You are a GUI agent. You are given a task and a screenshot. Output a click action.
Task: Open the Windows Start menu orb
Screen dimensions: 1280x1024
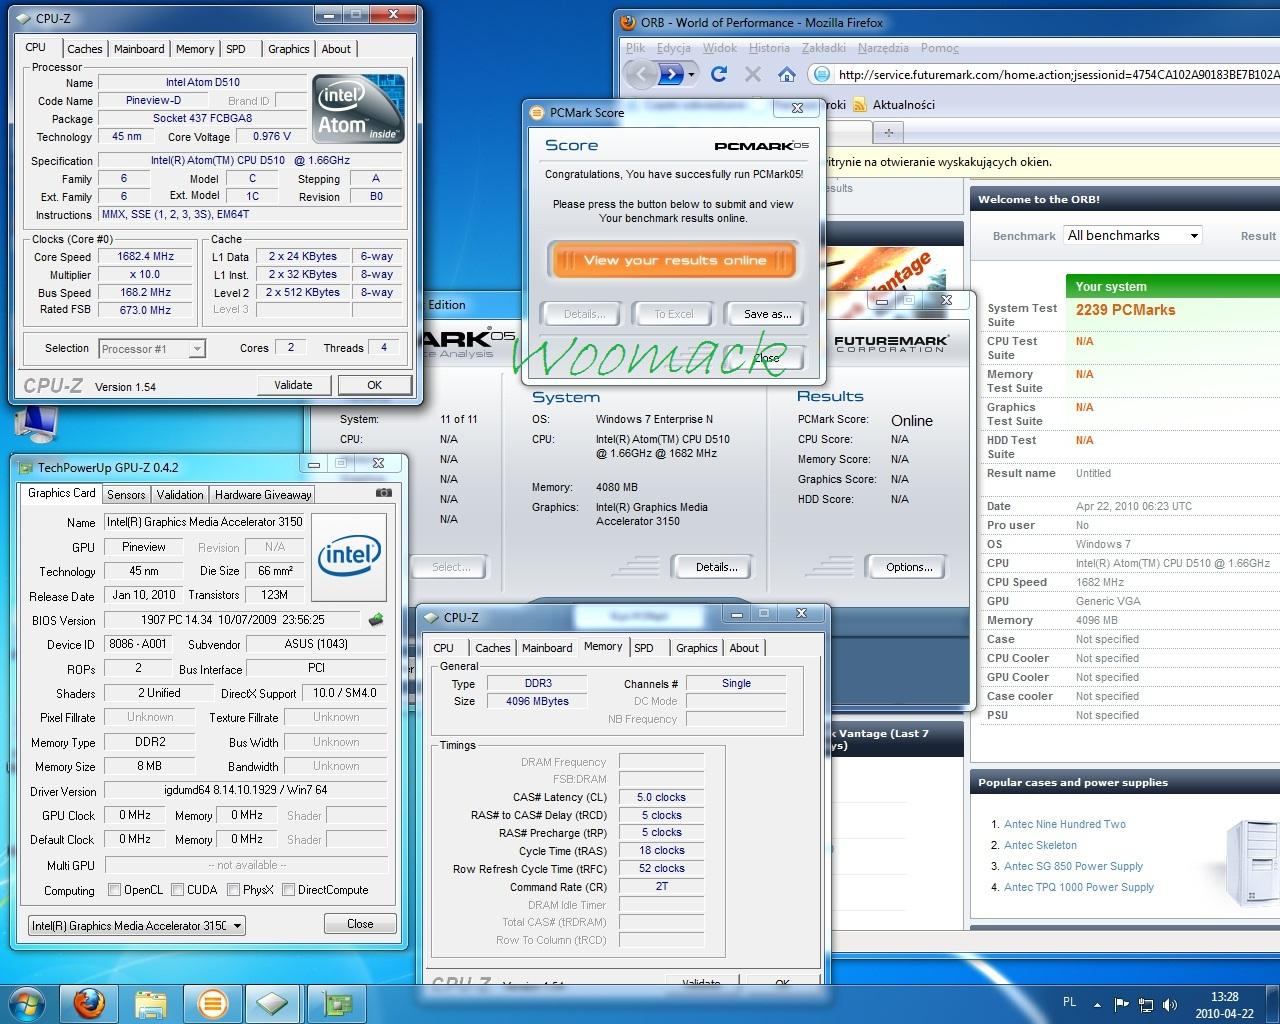(x=25, y=1003)
